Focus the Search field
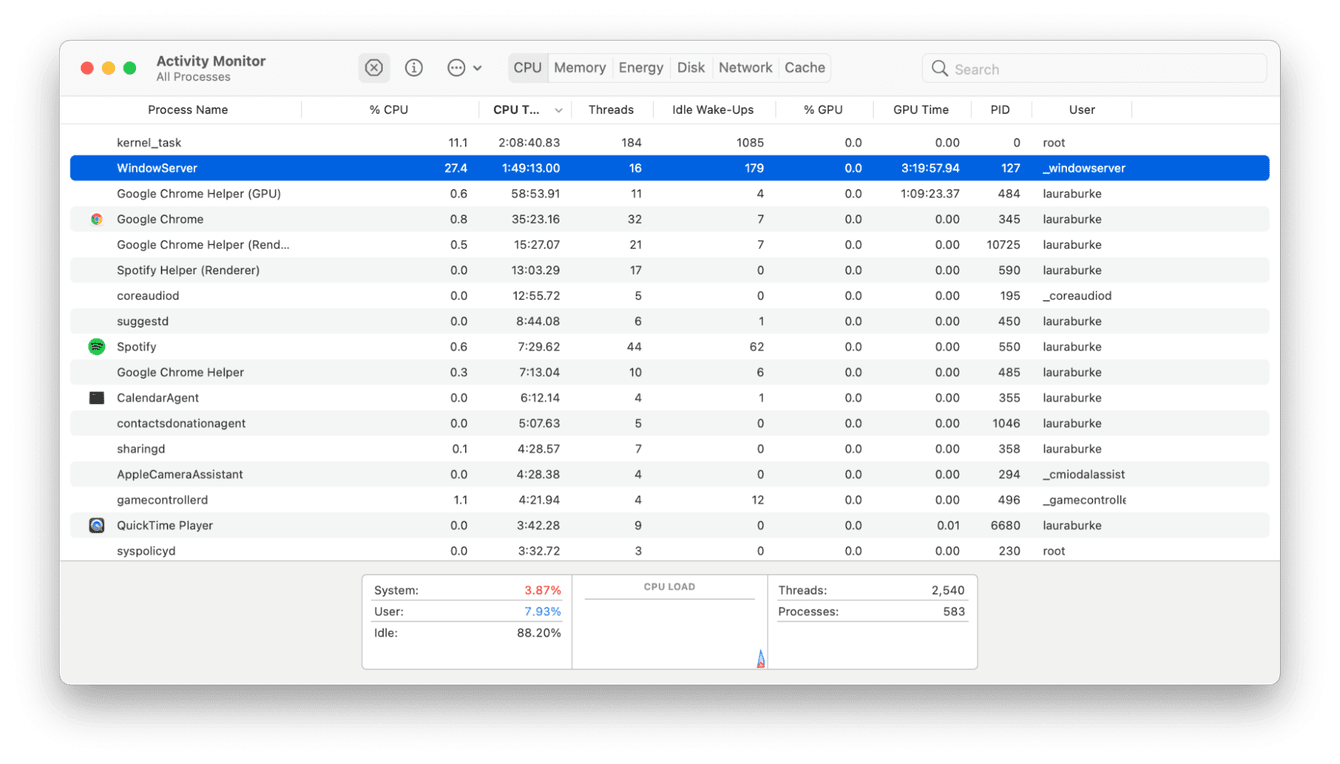 click(x=1094, y=68)
